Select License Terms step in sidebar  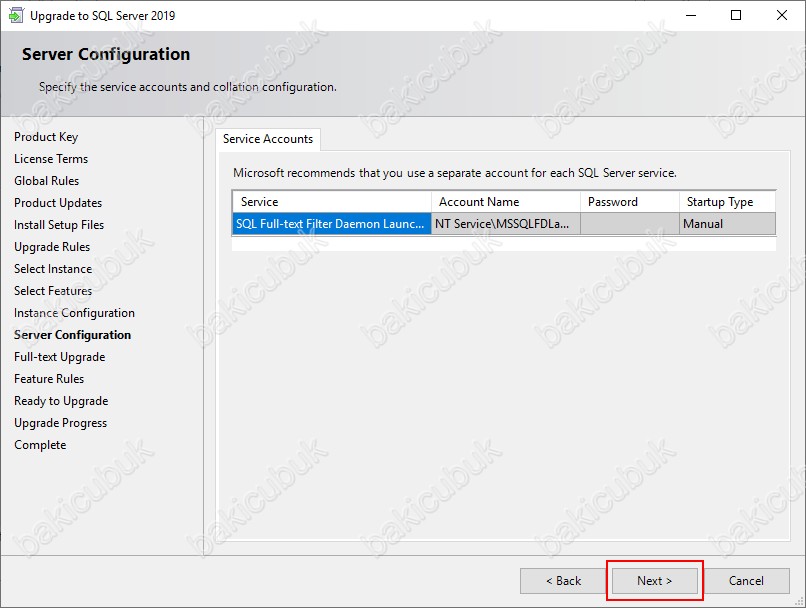(x=51, y=159)
